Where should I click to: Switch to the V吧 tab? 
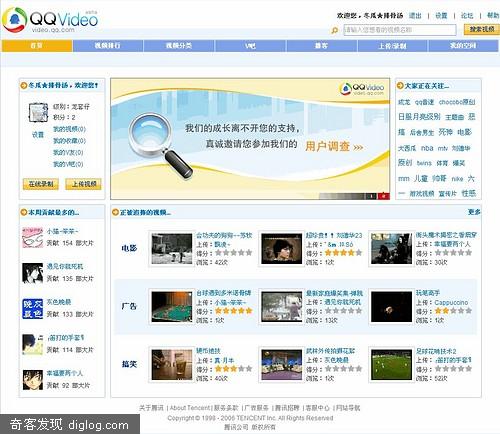coord(250,46)
